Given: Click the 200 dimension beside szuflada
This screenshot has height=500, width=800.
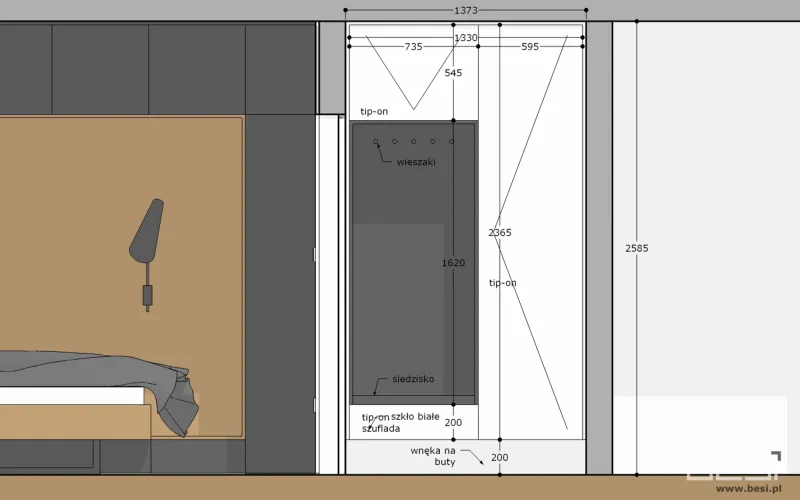Looking at the screenshot, I should pos(453,422).
